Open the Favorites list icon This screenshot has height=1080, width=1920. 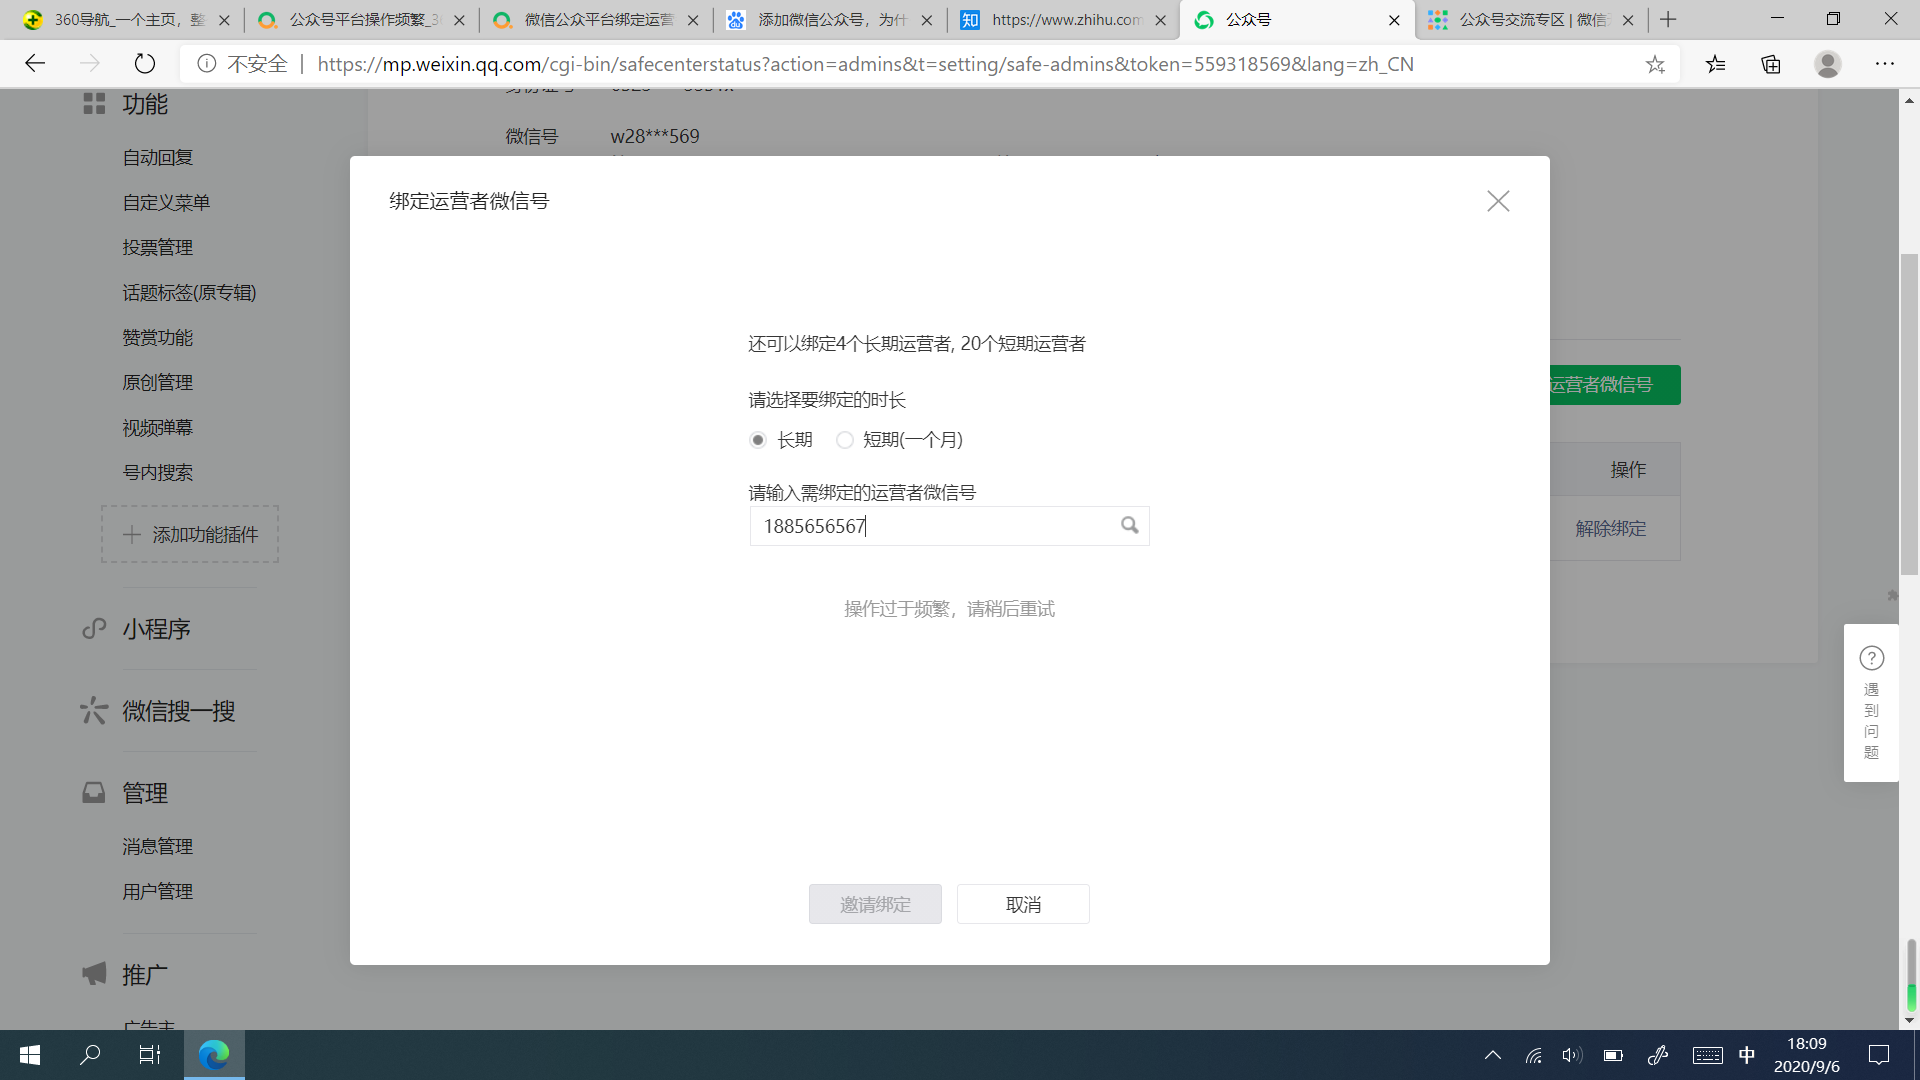tap(1716, 64)
